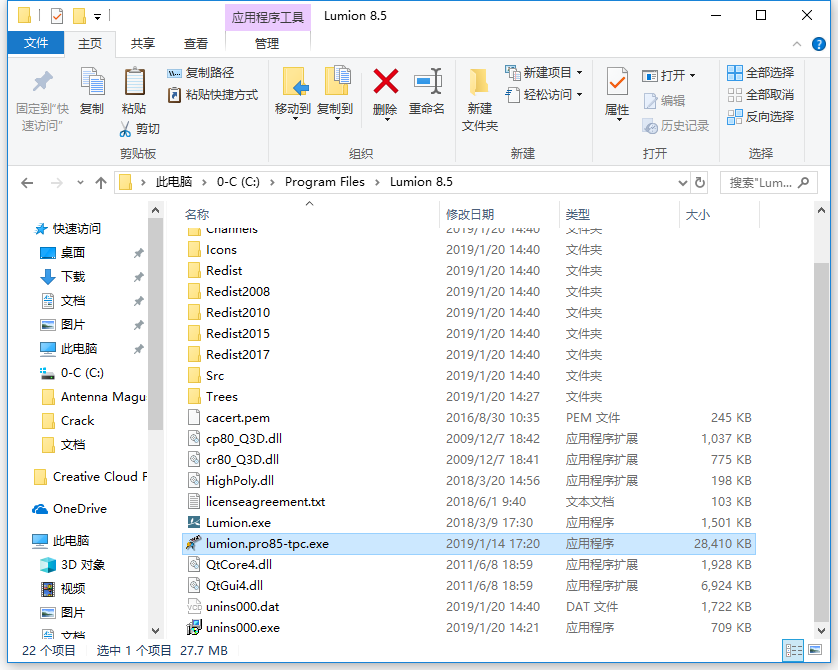Select the lumion.pro85-tpc.exe file
This screenshot has height=670, width=838.
tap(469, 543)
